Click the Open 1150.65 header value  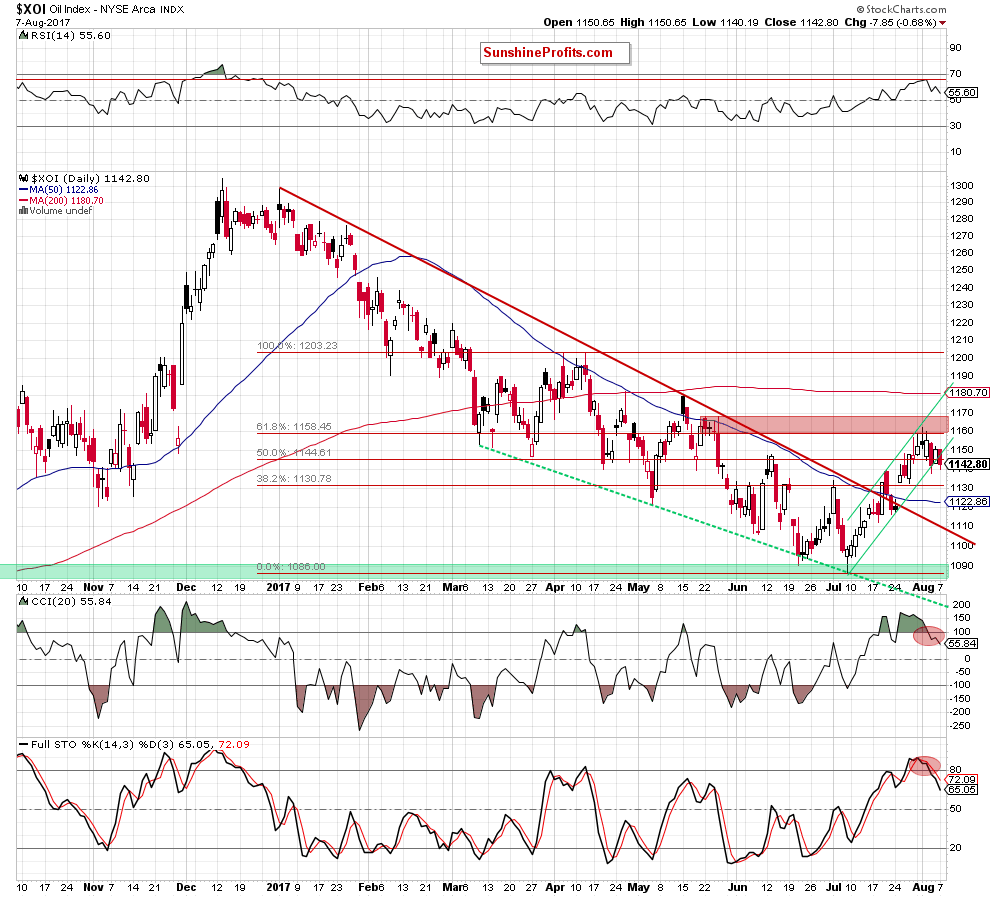(x=579, y=22)
